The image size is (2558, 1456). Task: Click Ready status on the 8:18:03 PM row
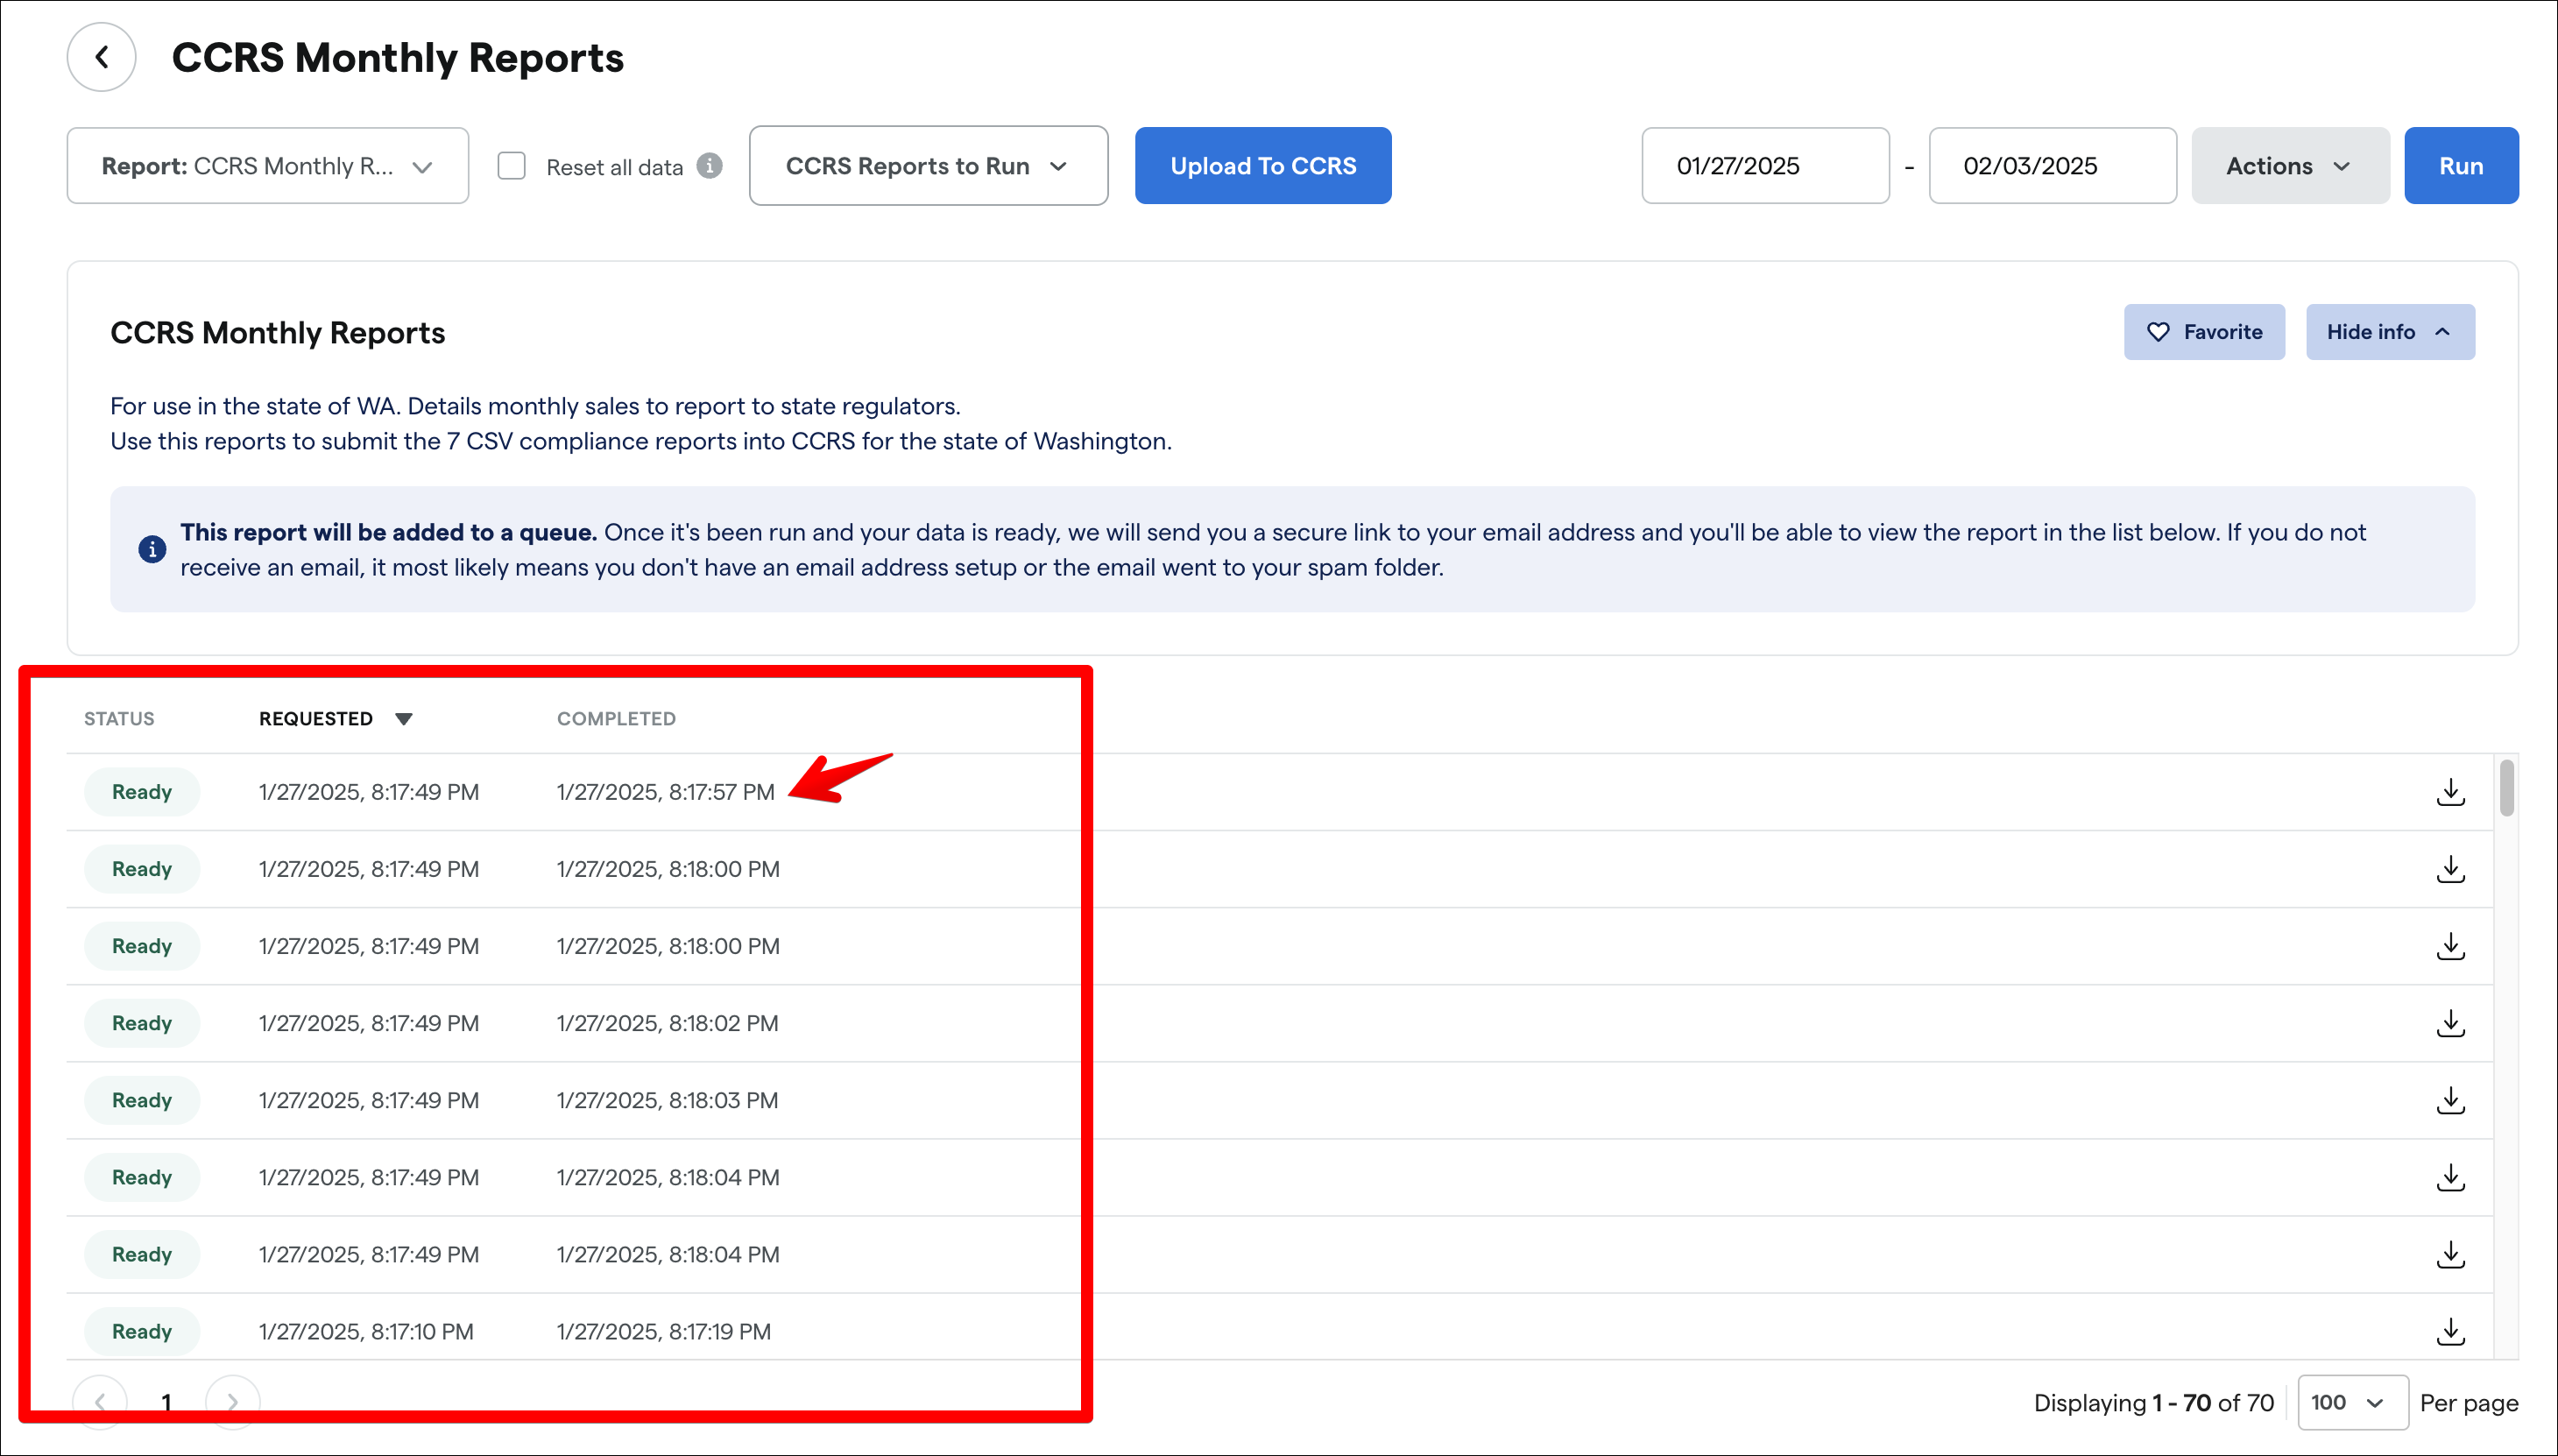coord(142,1100)
